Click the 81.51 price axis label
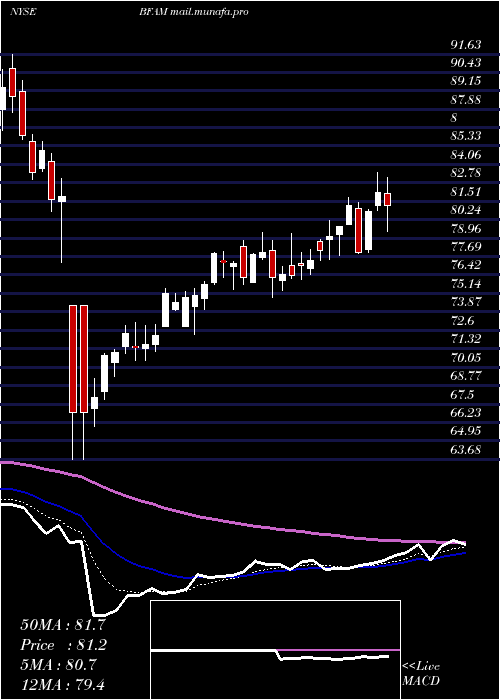This screenshot has height=700, width=500. tap(466, 192)
